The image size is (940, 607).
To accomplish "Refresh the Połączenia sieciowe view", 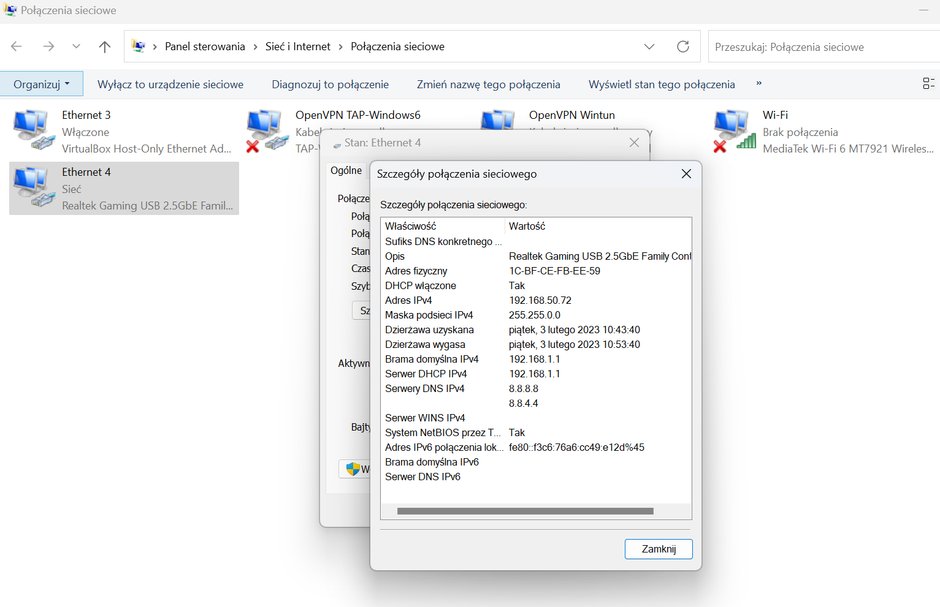I will pyautogui.click(x=683, y=47).
